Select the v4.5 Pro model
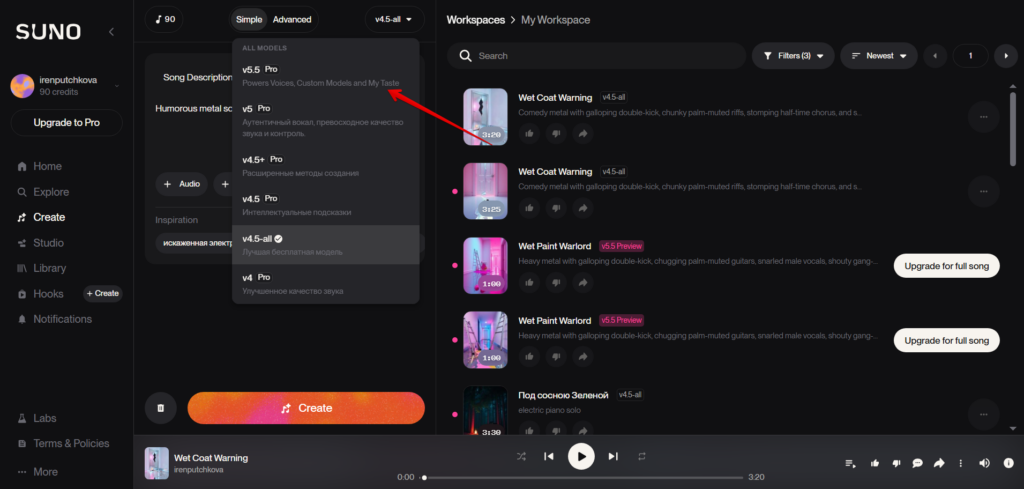This screenshot has width=1024, height=489. click(x=325, y=205)
